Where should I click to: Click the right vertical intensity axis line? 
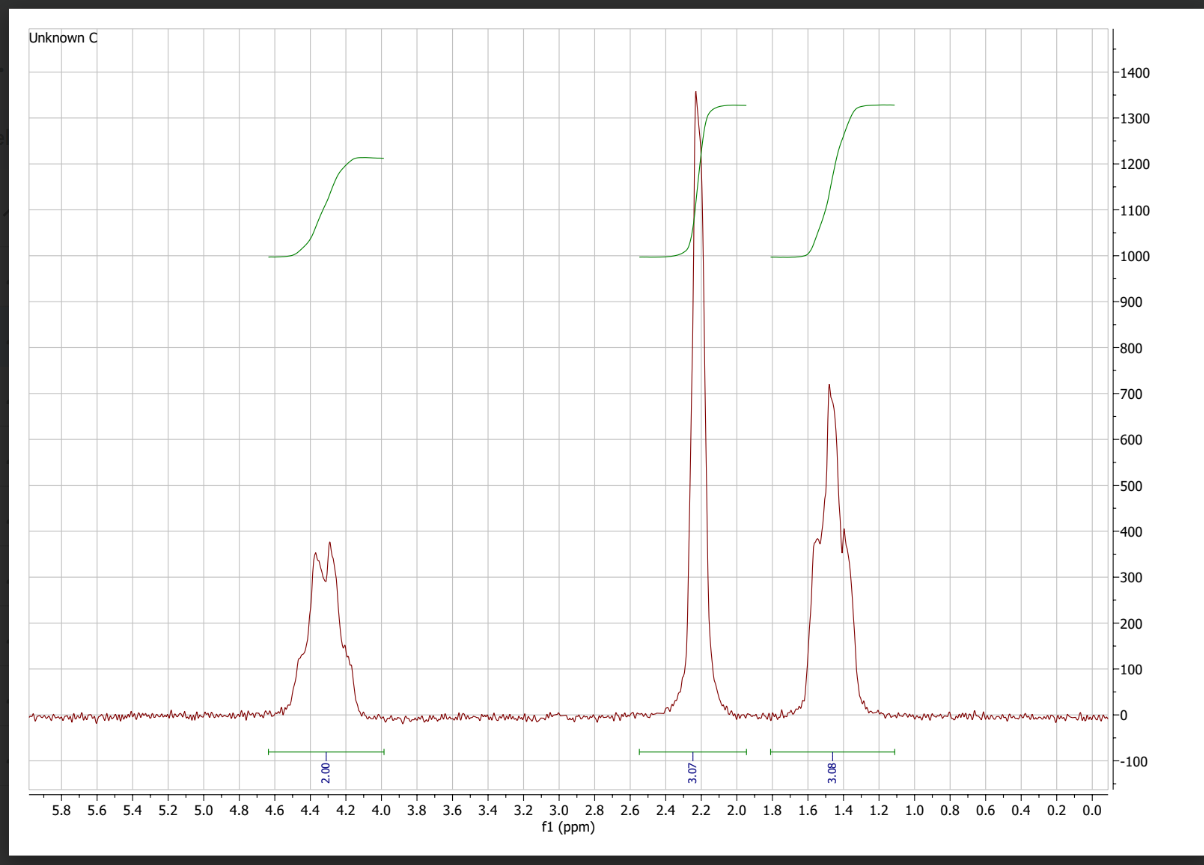pos(1113,400)
